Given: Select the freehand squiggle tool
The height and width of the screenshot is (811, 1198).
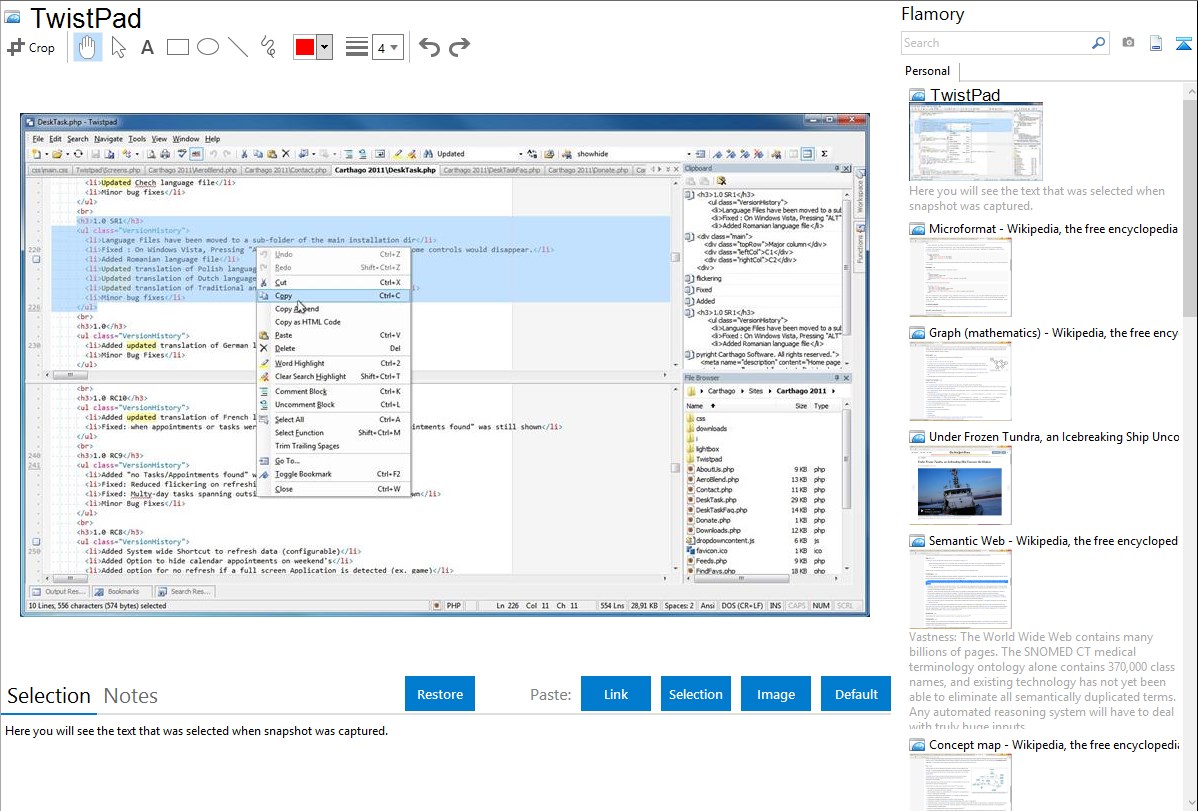Looking at the screenshot, I should (x=268, y=47).
